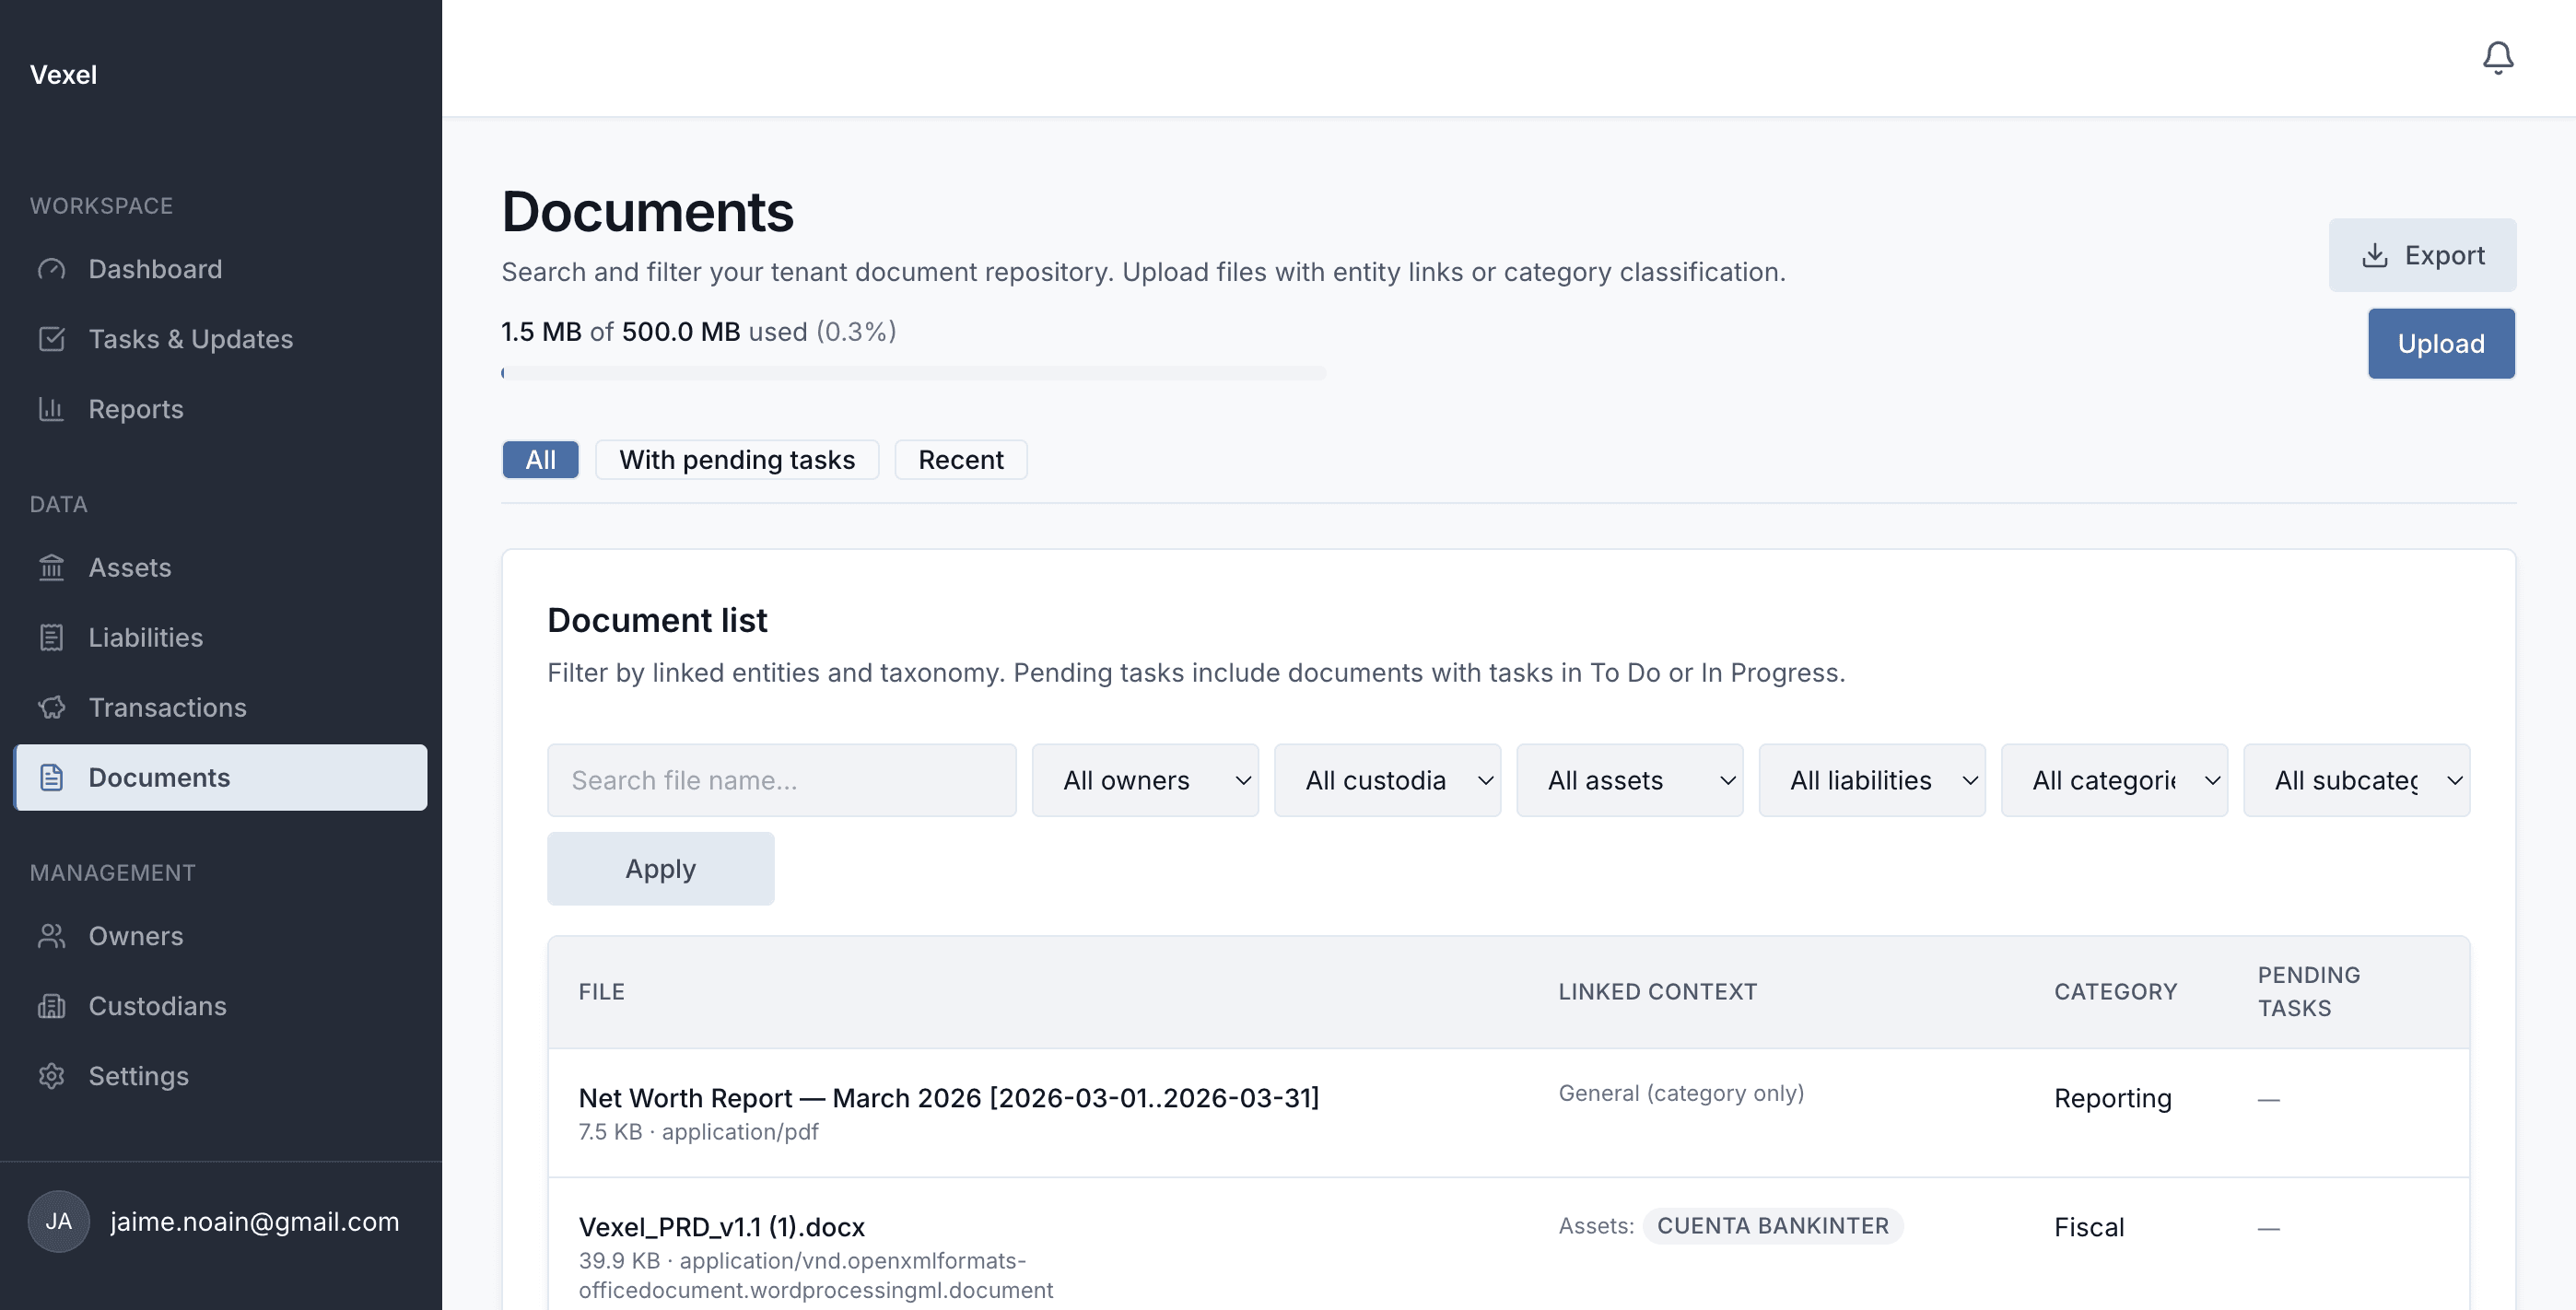Viewport: 2576px width, 1310px height.
Task: Apply the document filters
Action: (x=660, y=868)
